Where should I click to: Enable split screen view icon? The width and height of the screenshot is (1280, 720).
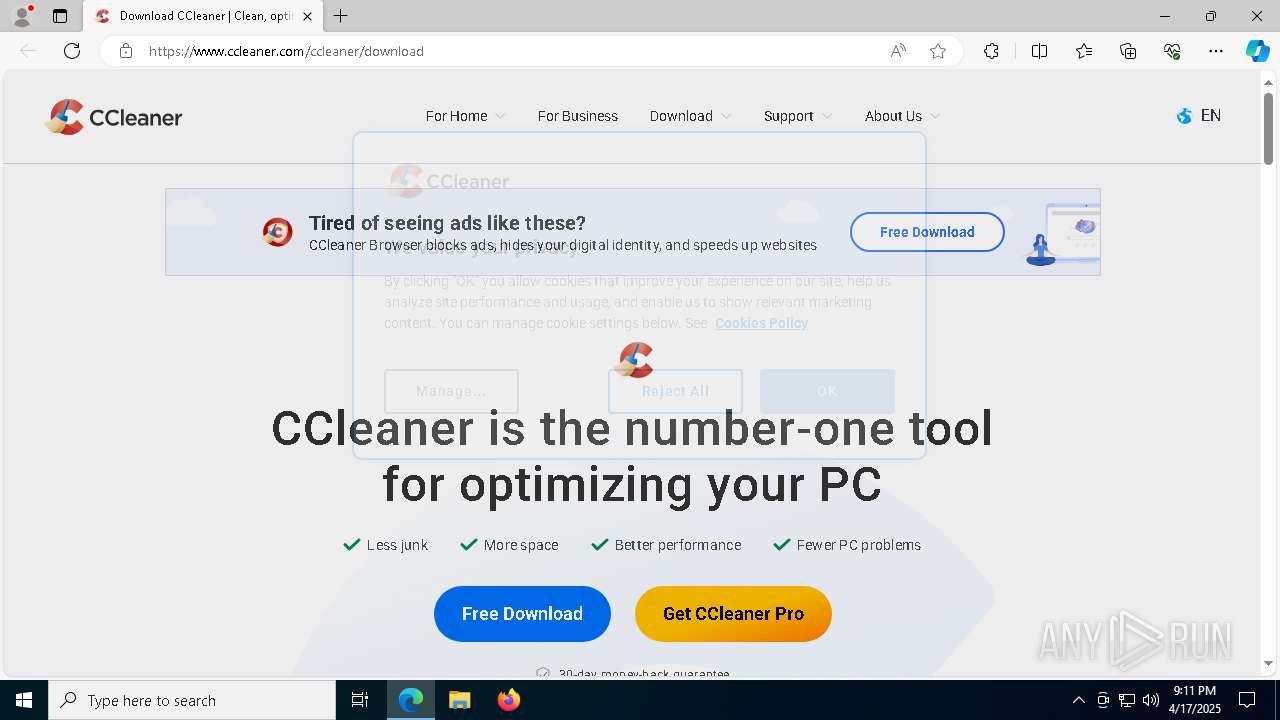[x=1039, y=51]
